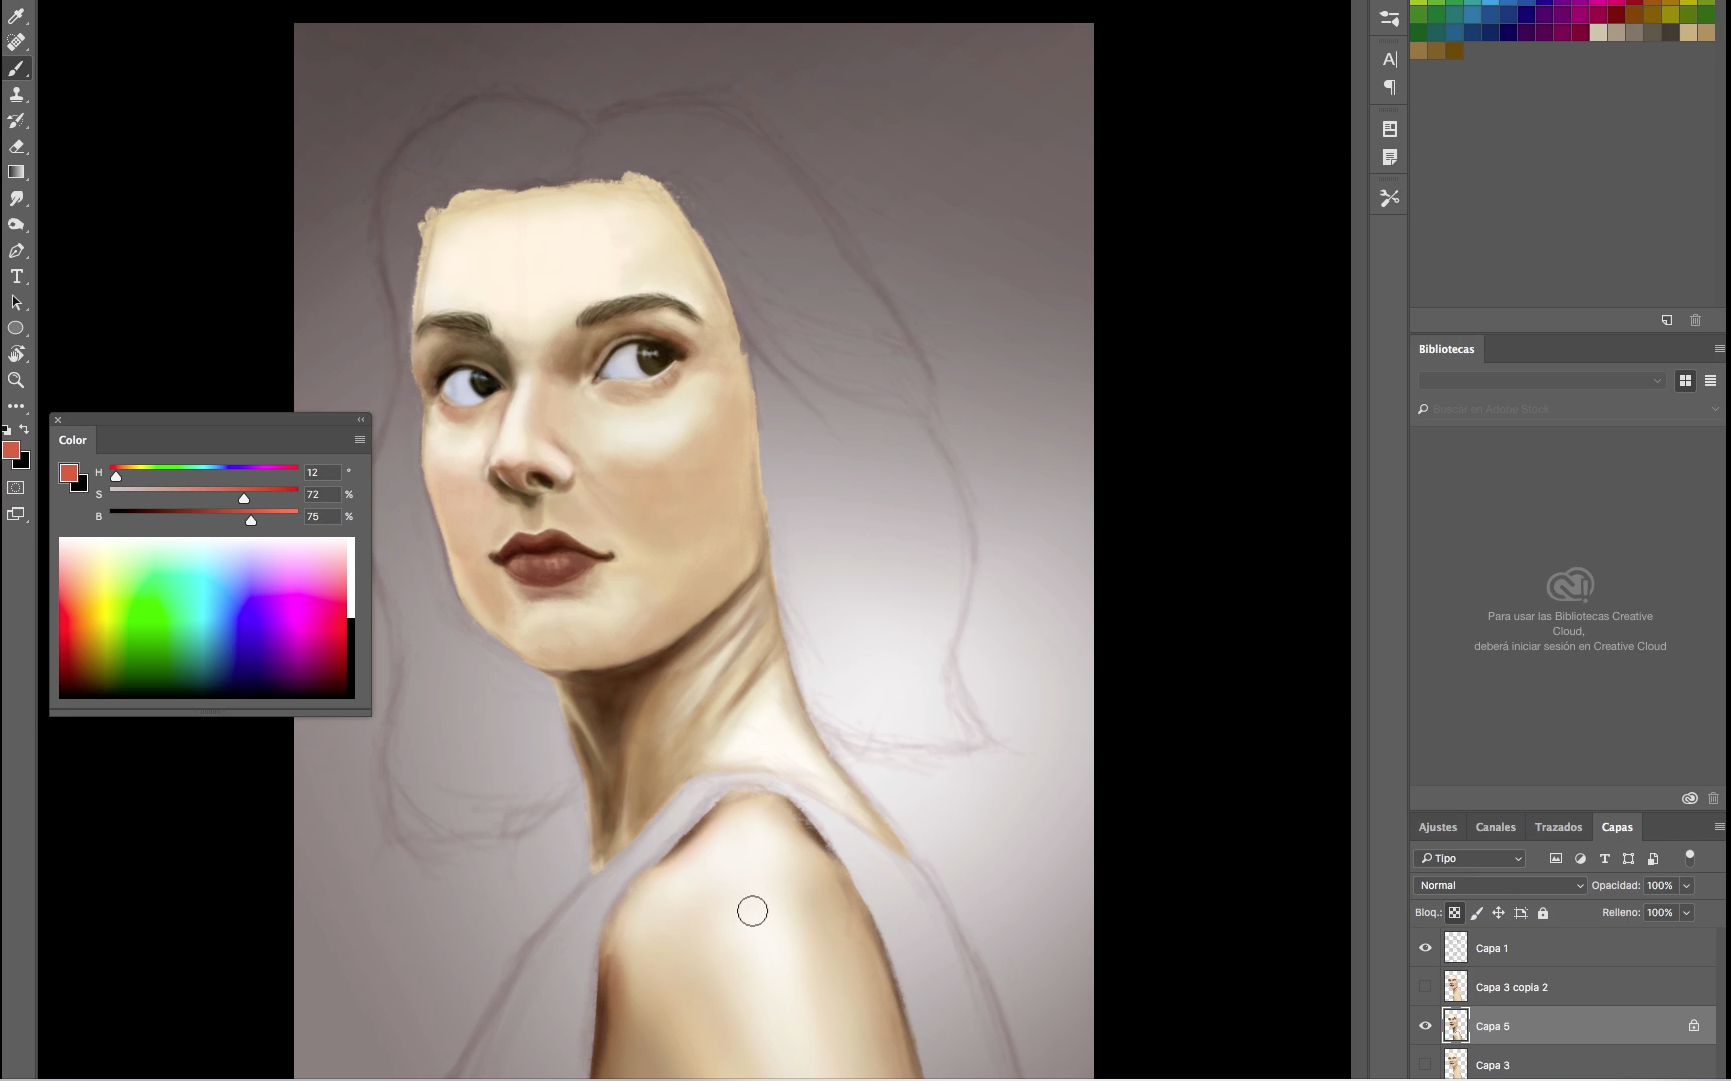The width and height of the screenshot is (1731, 1081).
Task: Toggle lock transparent pixels
Action: pos(1455,912)
